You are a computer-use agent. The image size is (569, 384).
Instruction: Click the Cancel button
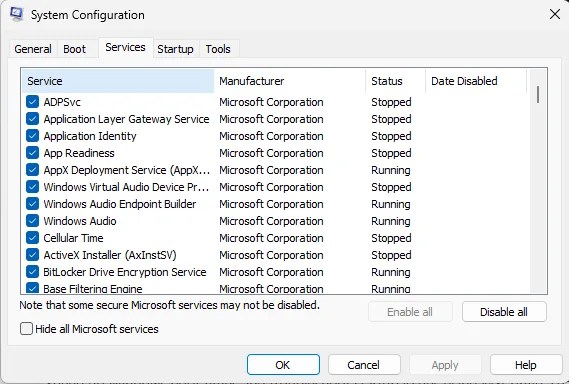coord(364,365)
